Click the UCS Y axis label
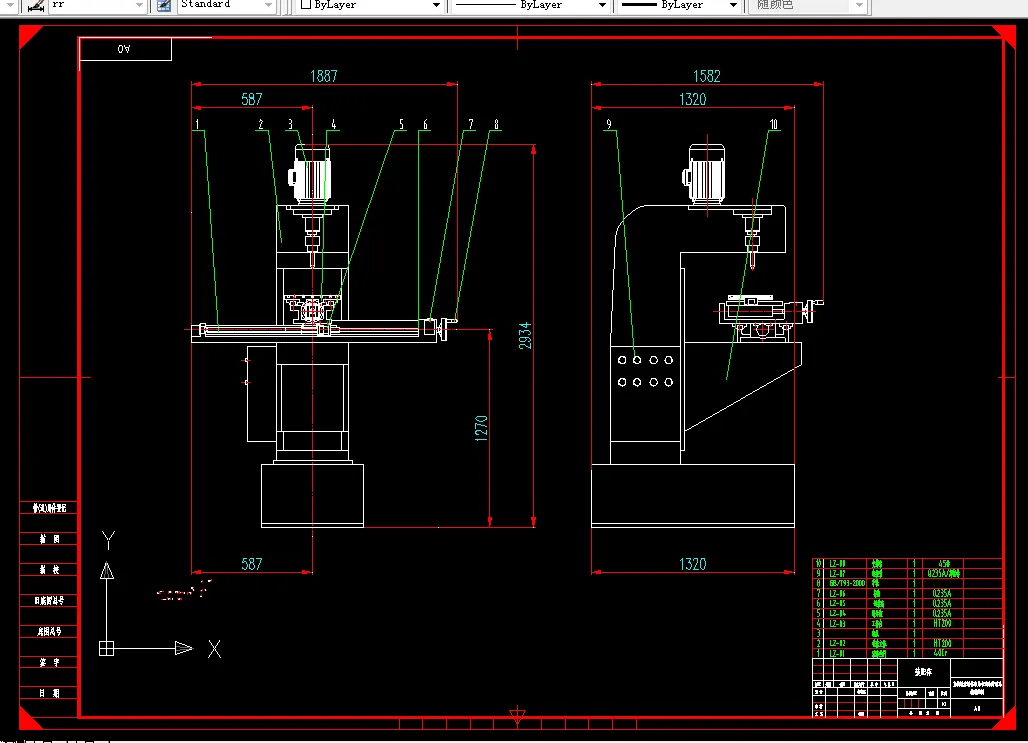 pos(109,540)
